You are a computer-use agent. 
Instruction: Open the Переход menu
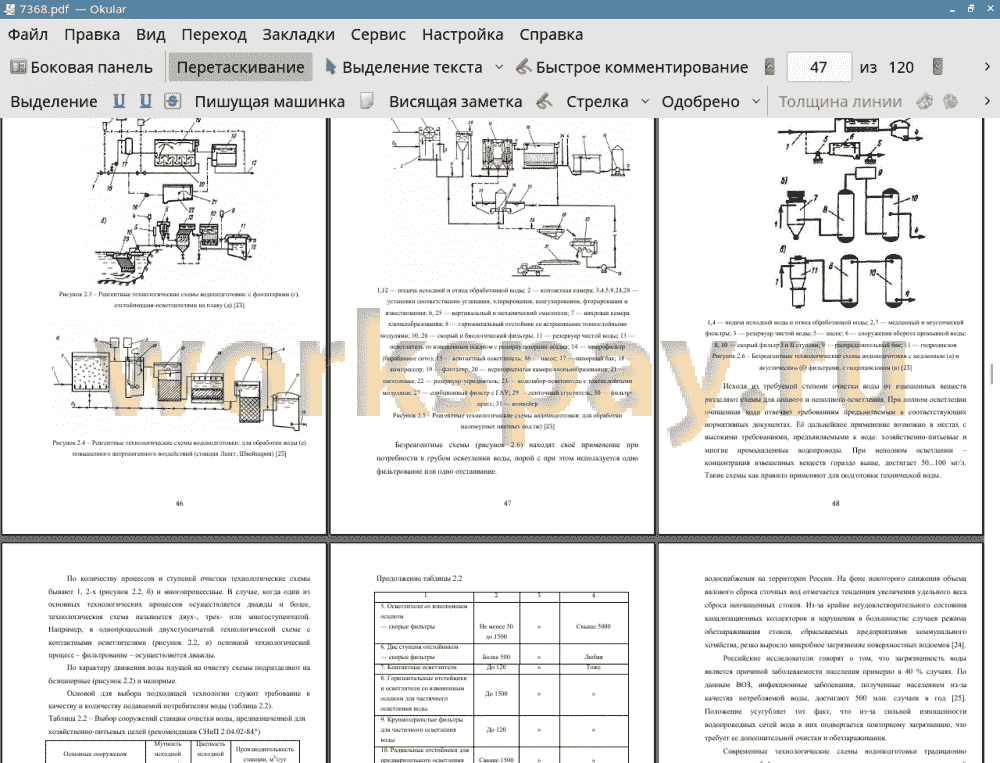tap(214, 34)
